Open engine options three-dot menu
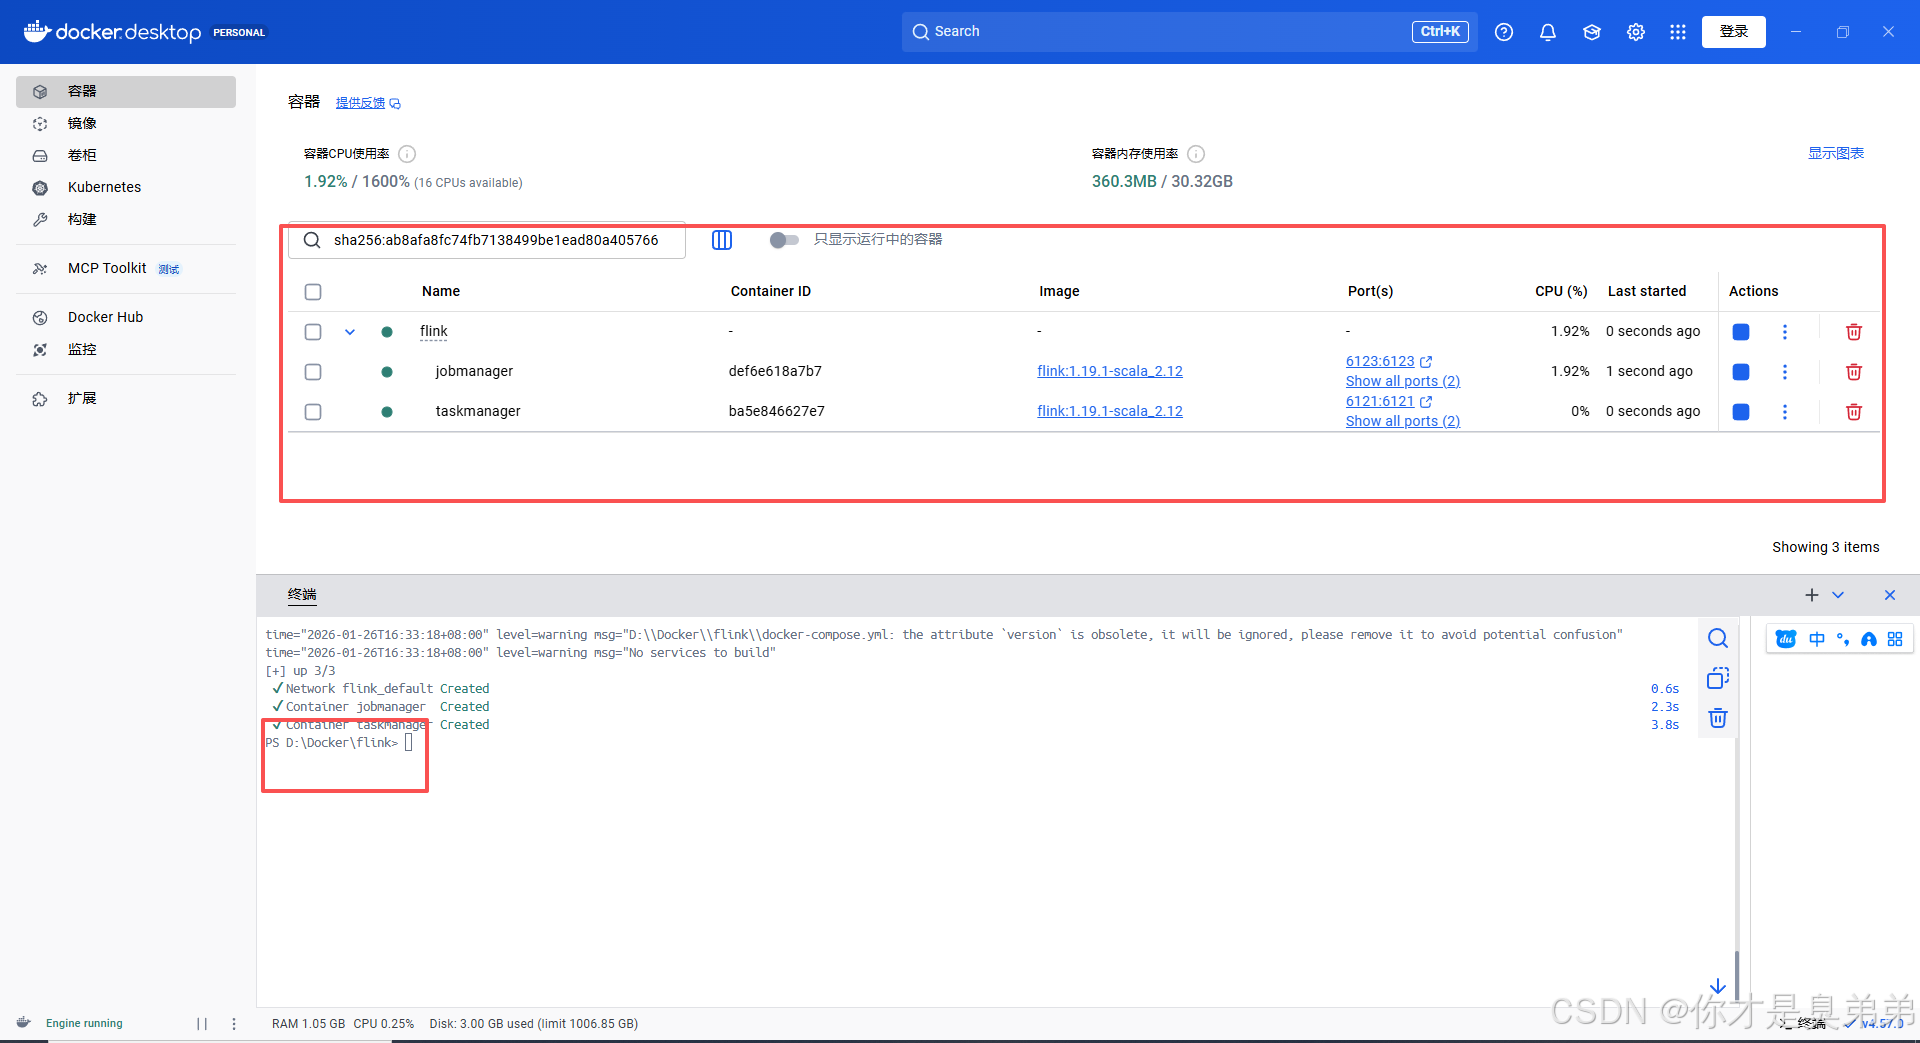This screenshot has height=1043, width=1920. 234,1024
